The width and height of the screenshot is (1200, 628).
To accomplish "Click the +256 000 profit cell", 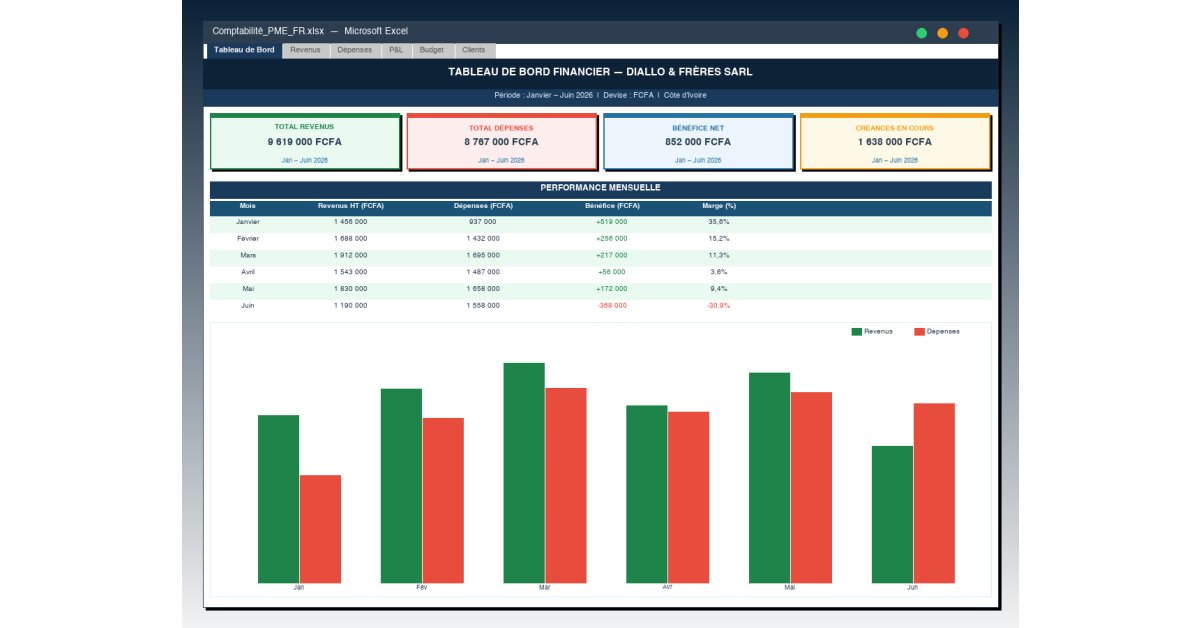I will (x=612, y=239).
